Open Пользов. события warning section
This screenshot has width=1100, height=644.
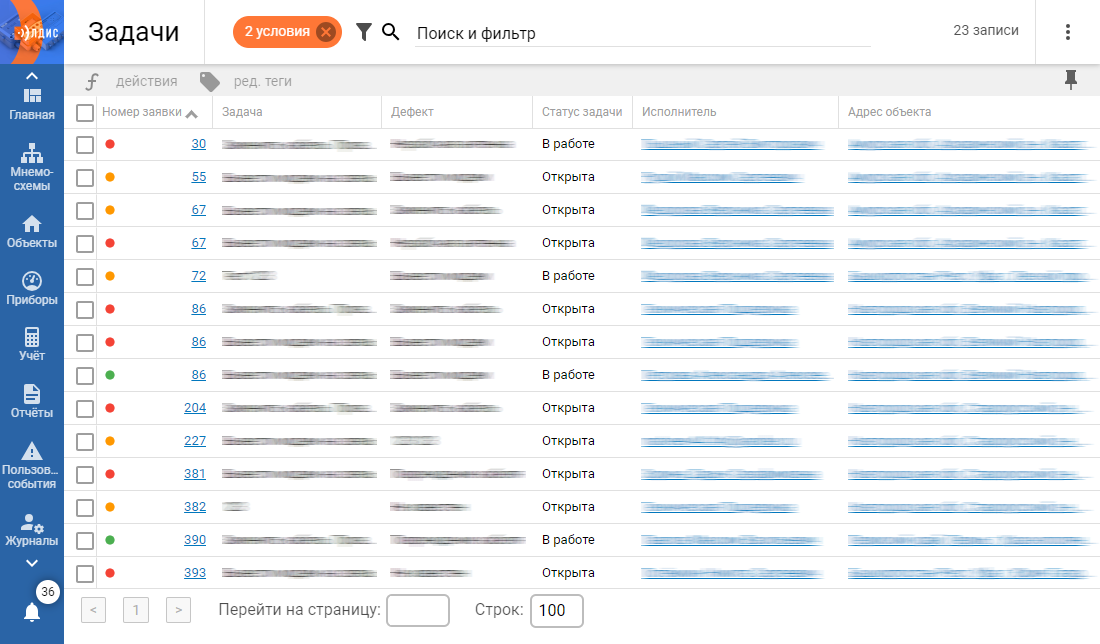tap(32, 465)
